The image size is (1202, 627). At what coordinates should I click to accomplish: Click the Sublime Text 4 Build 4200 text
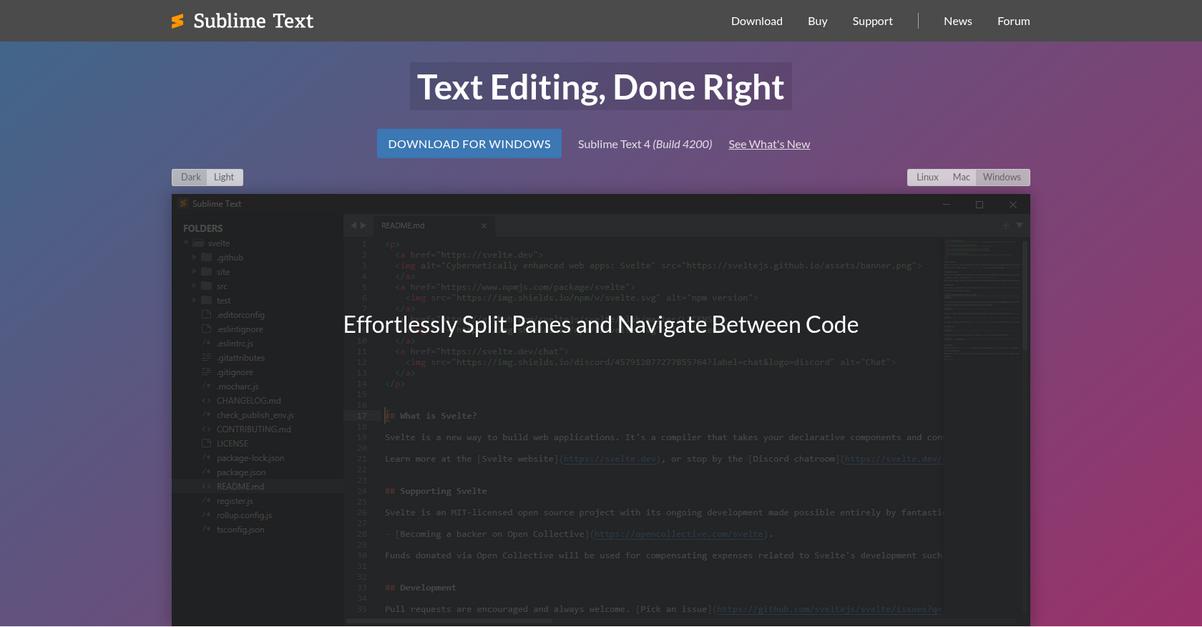(x=645, y=144)
